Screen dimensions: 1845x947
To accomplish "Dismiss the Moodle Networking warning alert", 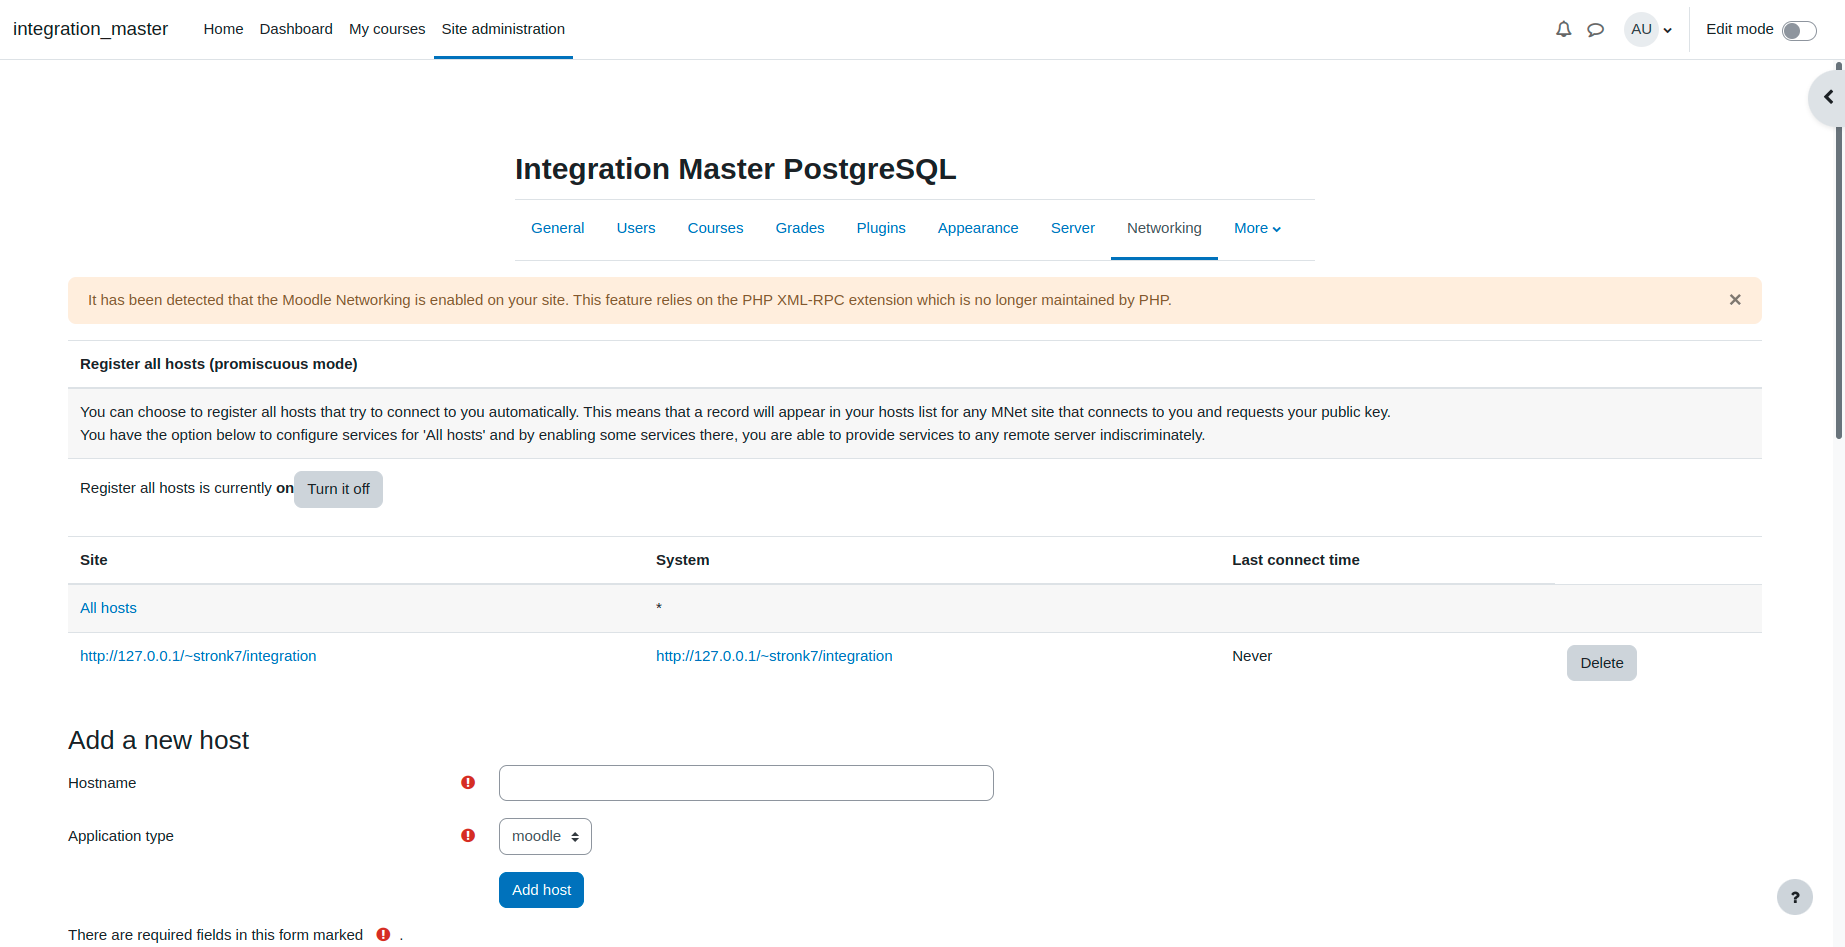I will (1735, 300).
